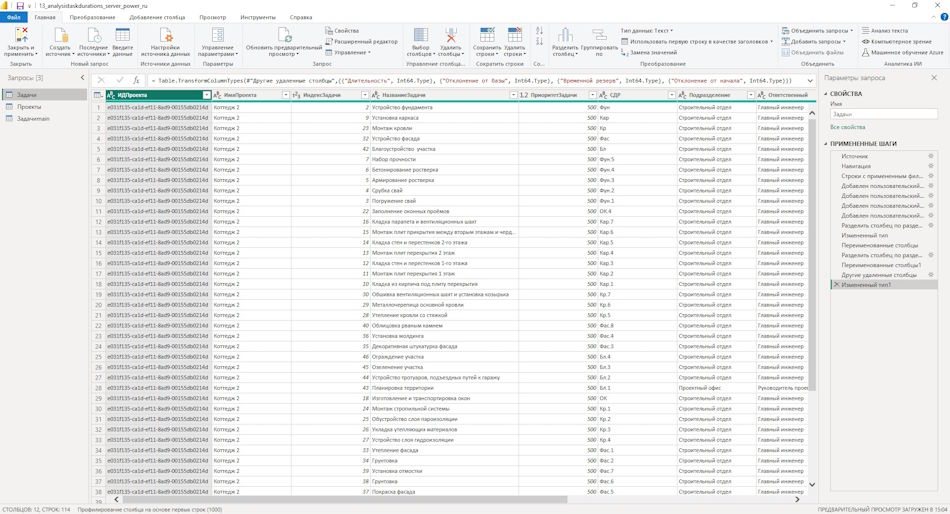Open Расширенный редактор

pos(362,41)
